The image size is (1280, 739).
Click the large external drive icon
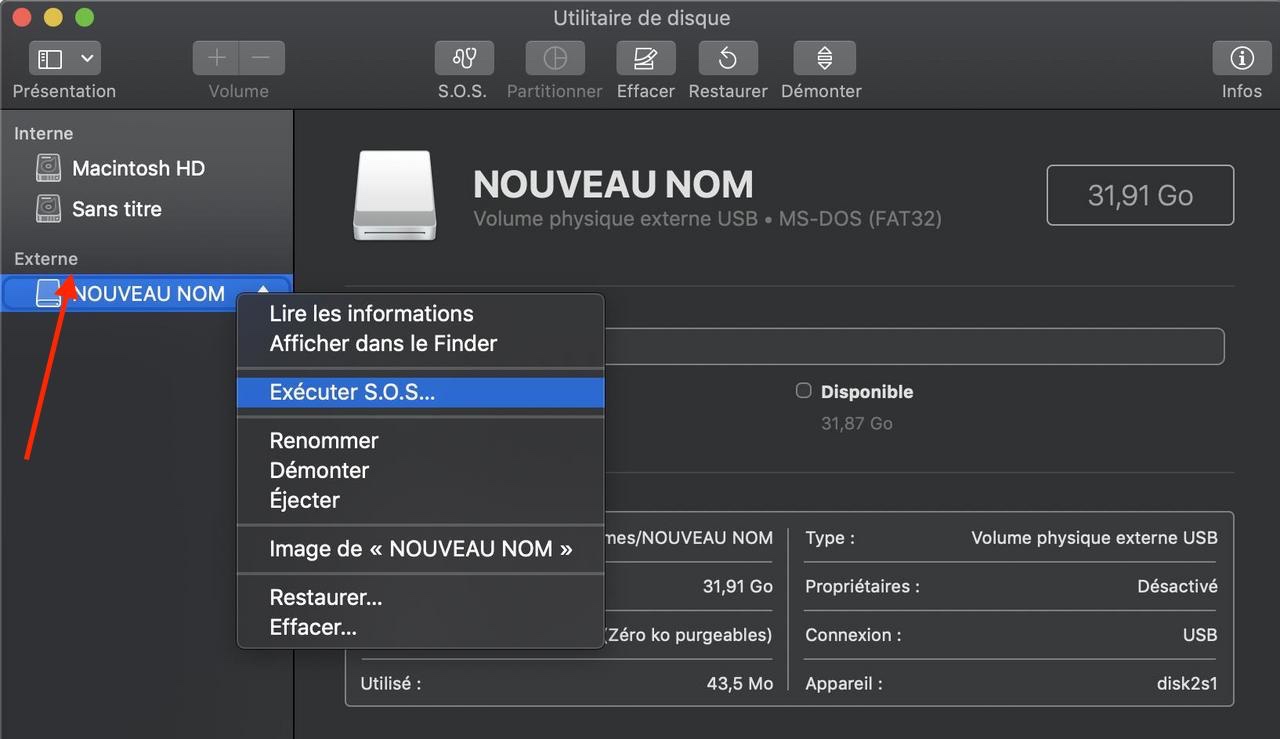[394, 195]
